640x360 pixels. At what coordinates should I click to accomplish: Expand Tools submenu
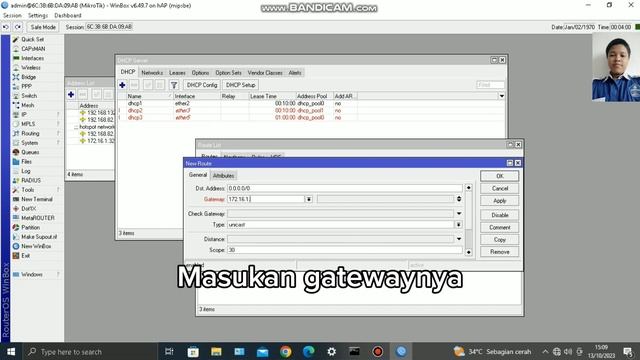click(37, 190)
